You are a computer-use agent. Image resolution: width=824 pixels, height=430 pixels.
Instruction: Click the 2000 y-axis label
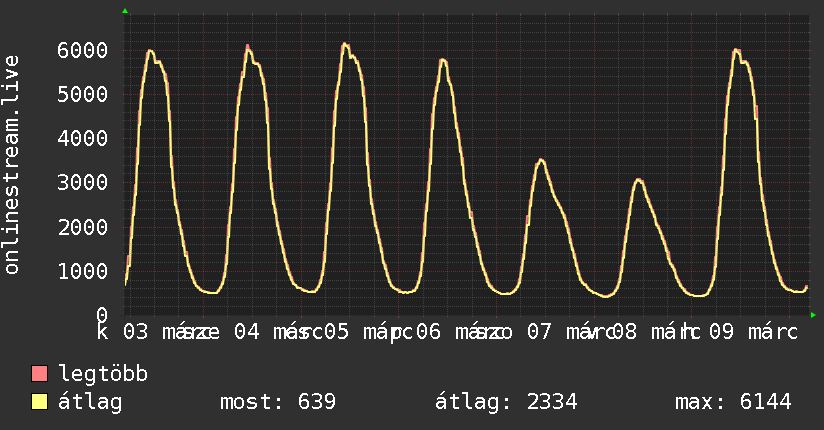click(83, 227)
